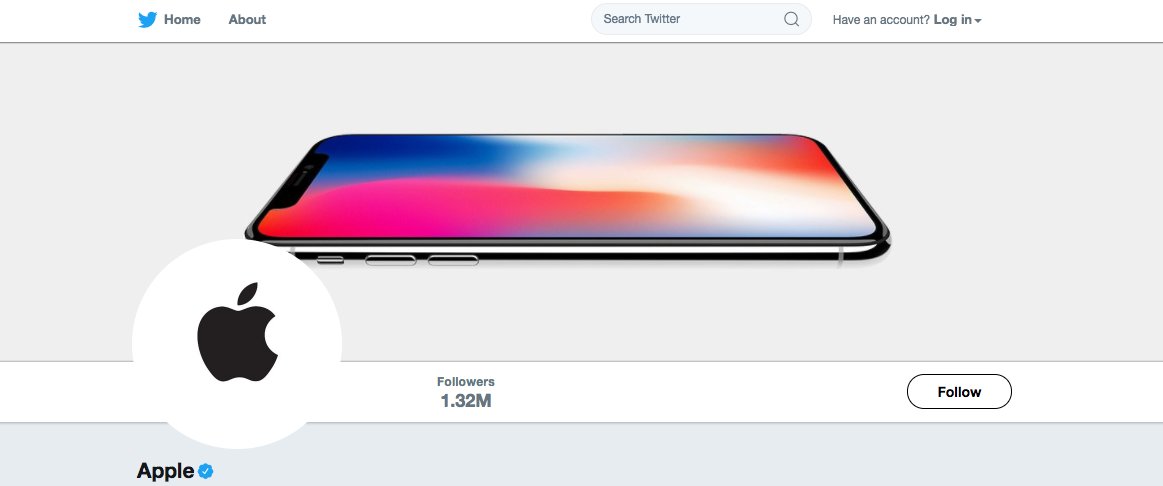Open Apple's circular profile picture
This screenshot has height=486, width=1163.
(x=237, y=344)
